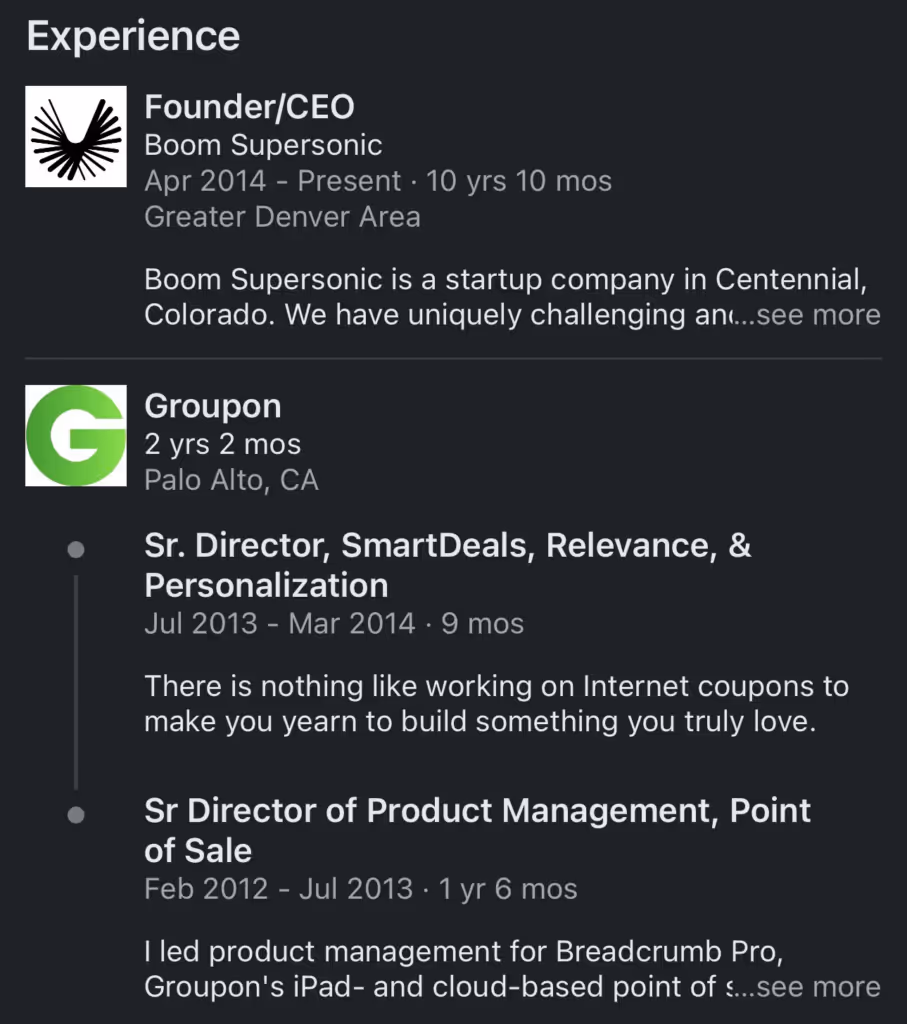Open Groupon company page via its logo
This screenshot has height=1024, width=907.
click(75, 435)
